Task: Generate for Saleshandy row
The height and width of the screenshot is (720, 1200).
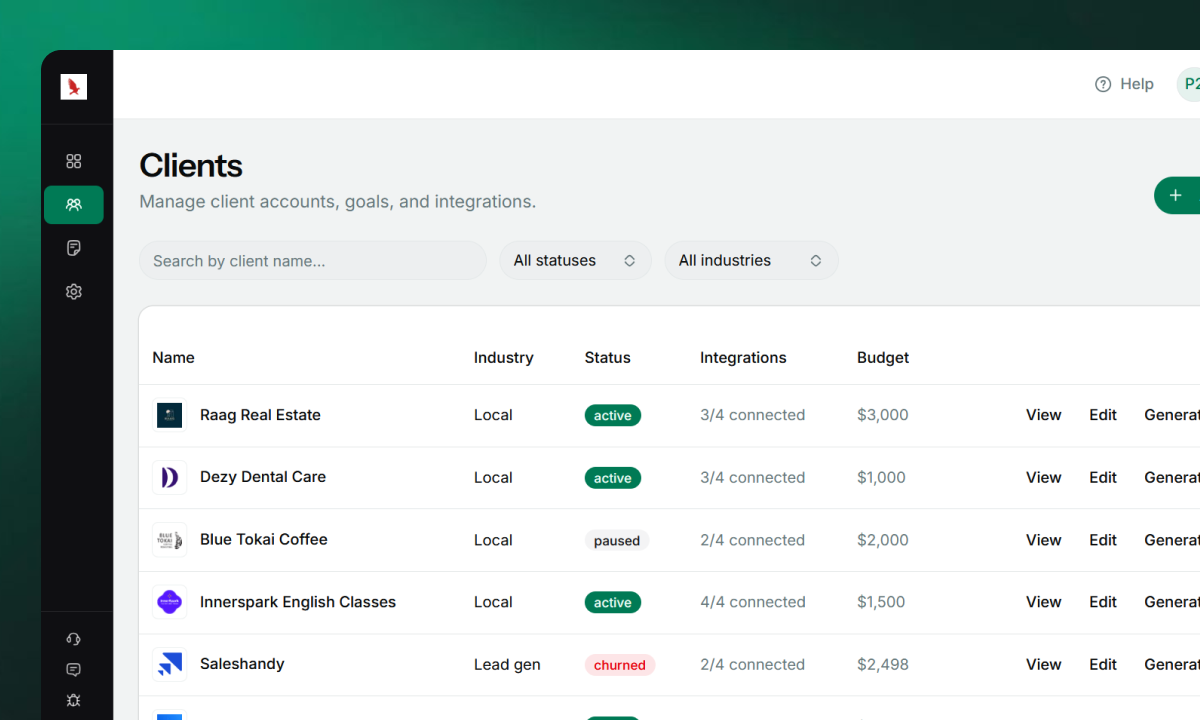Action: [1172, 664]
